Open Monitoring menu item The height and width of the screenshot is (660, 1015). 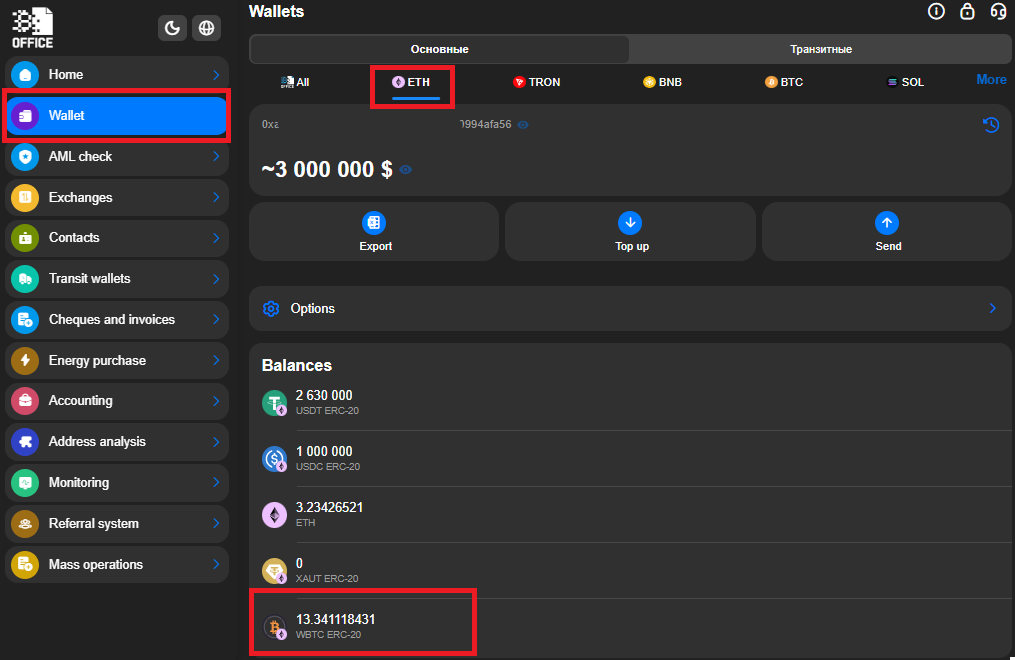pos(117,483)
